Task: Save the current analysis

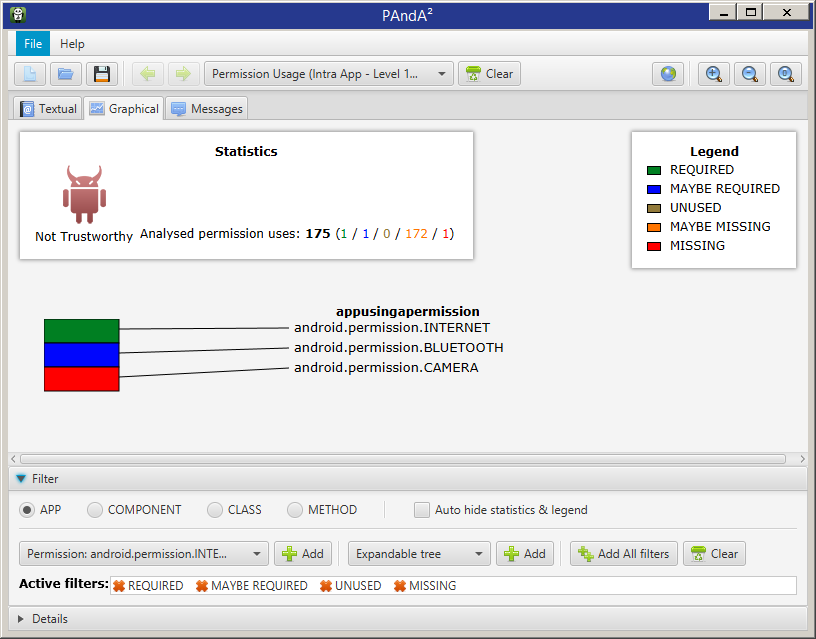Action: tap(102, 73)
